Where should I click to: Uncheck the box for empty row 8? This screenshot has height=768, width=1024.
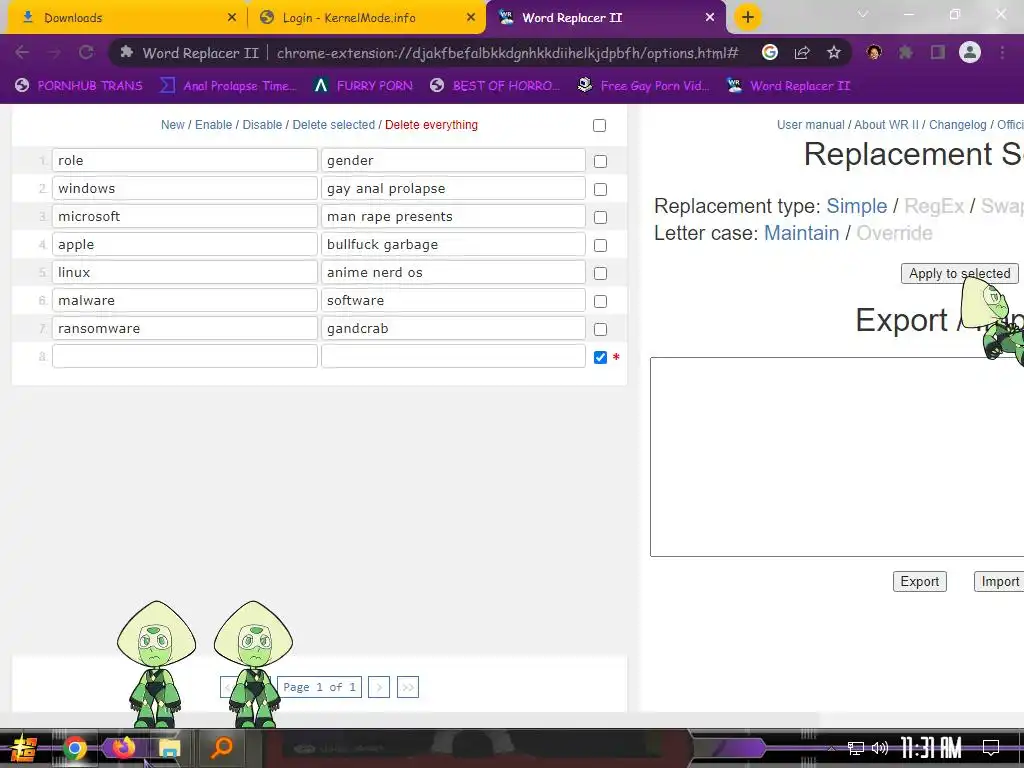(x=600, y=358)
